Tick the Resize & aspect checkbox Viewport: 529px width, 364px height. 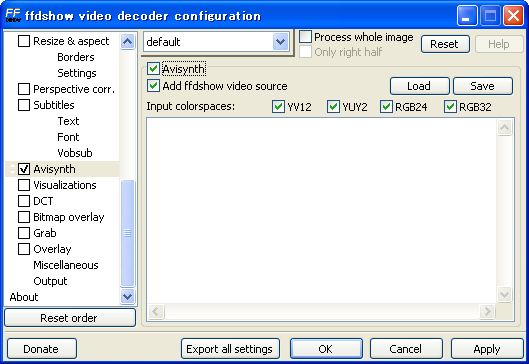pyautogui.click(x=24, y=41)
